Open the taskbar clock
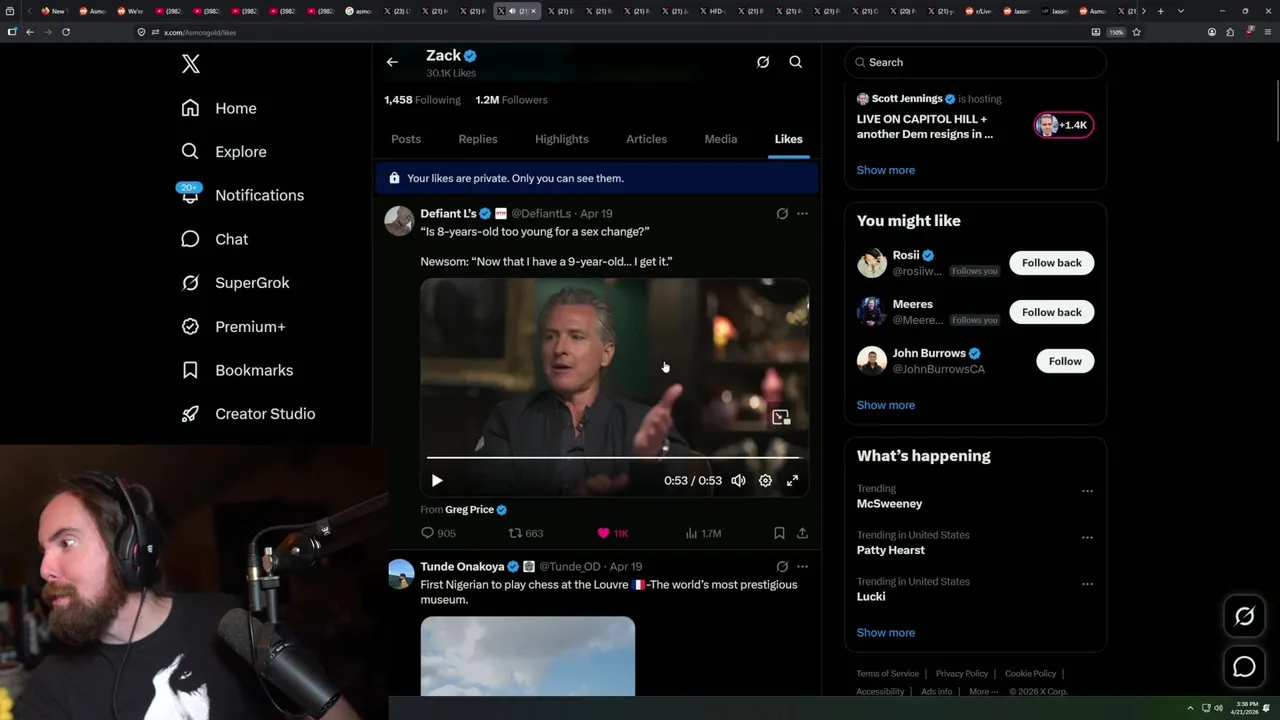 1245,708
